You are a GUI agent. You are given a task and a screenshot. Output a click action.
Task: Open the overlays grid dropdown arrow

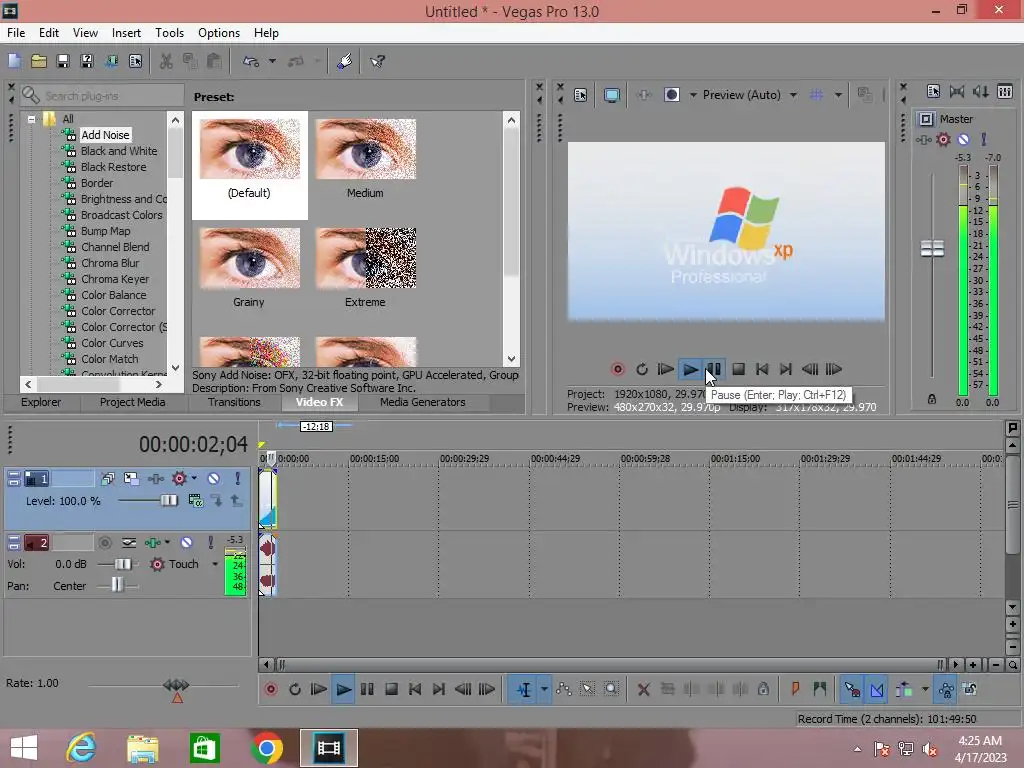838,95
